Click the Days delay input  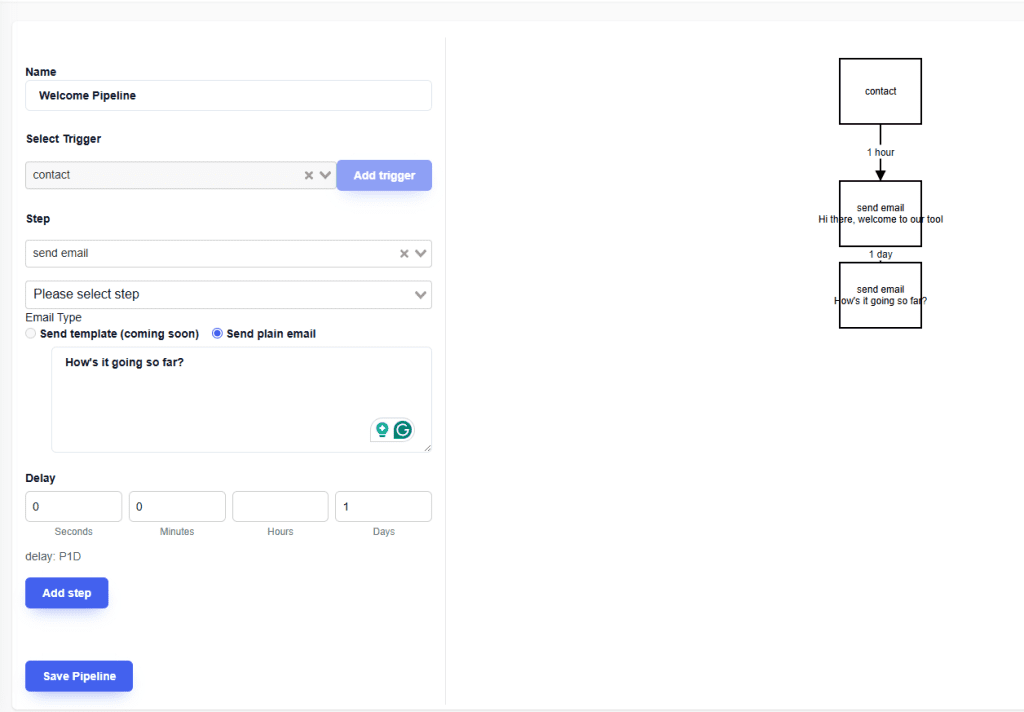point(383,507)
